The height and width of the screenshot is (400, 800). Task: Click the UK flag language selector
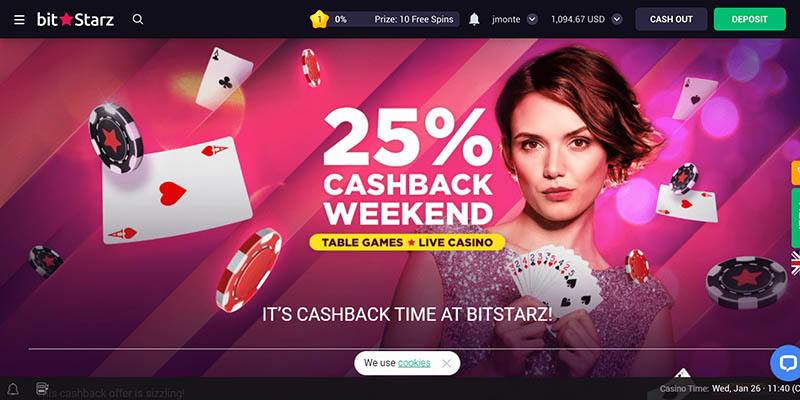coord(795,263)
